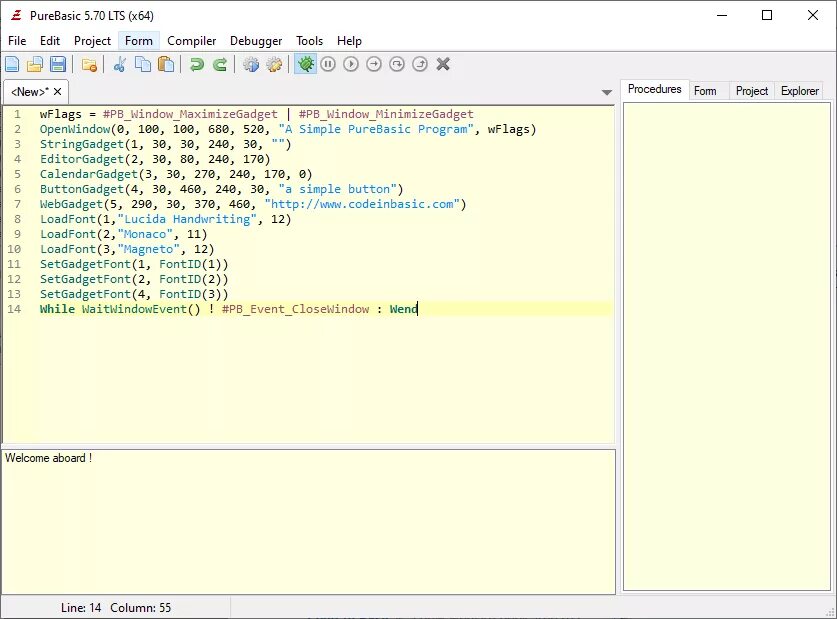This screenshot has width=837, height=619.
Task: Copy selection using the Copy icon
Action: [x=143, y=65]
